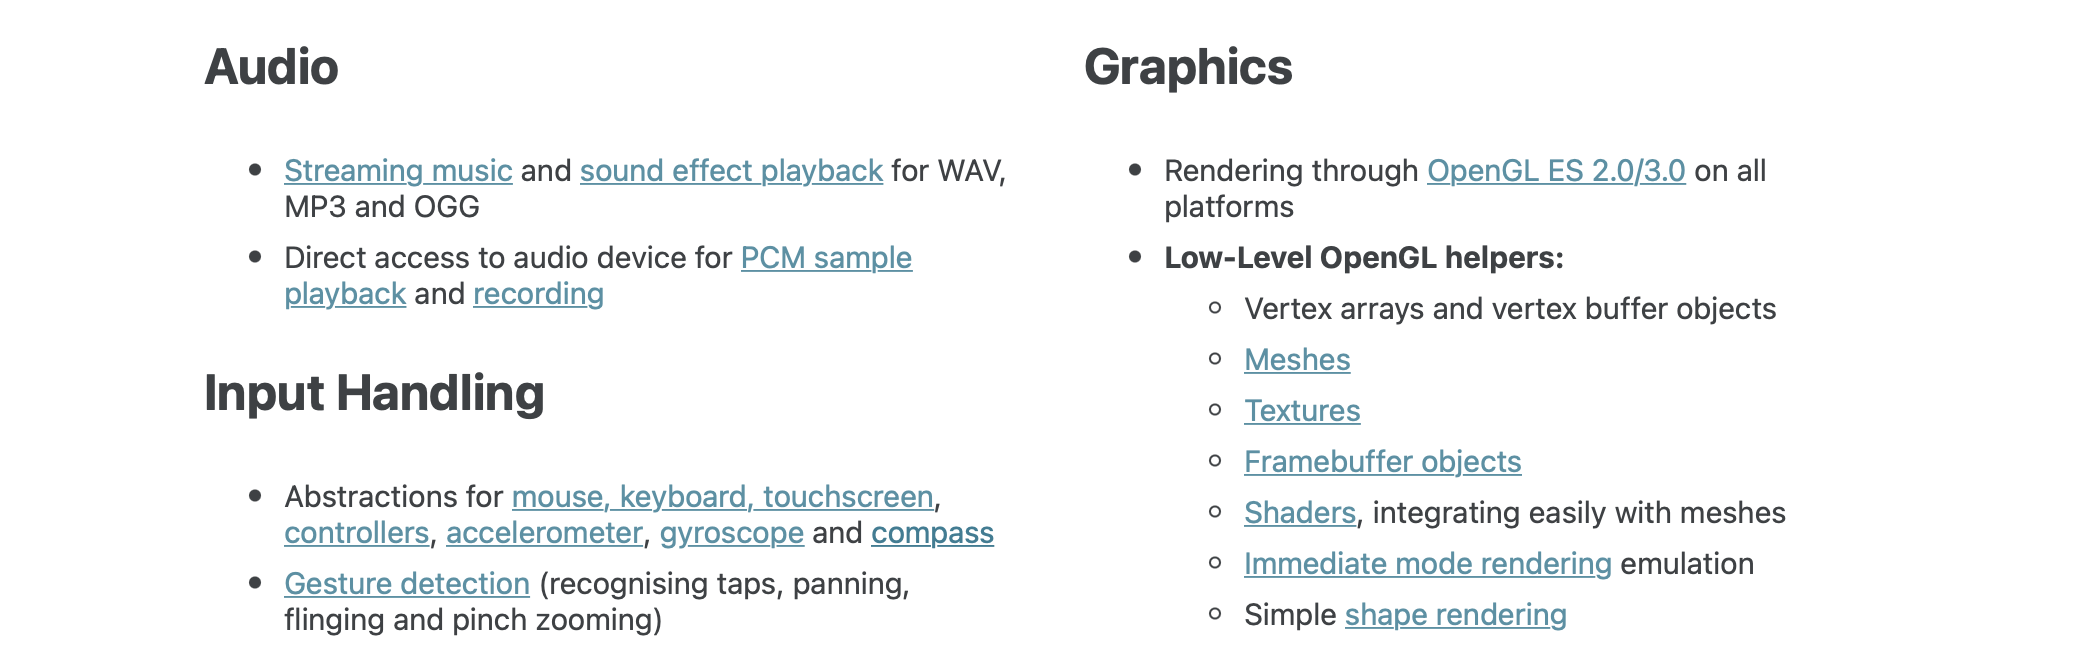Click the Input Handling heading
The height and width of the screenshot is (648, 2080).
[x=374, y=393]
